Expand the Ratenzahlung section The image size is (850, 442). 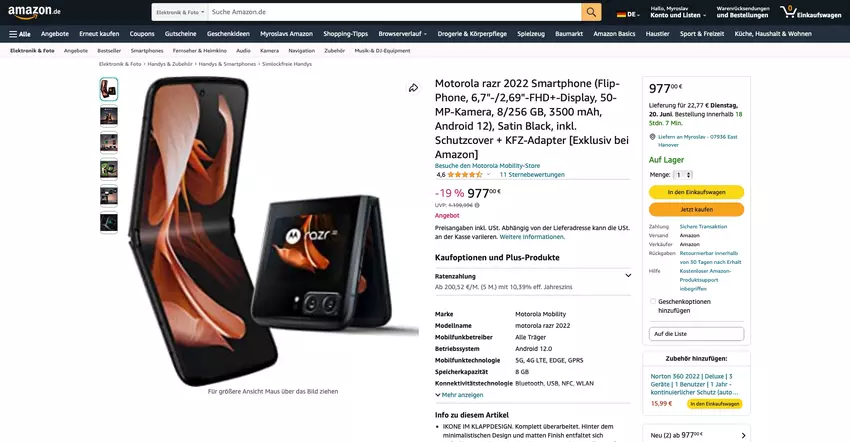coord(628,276)
